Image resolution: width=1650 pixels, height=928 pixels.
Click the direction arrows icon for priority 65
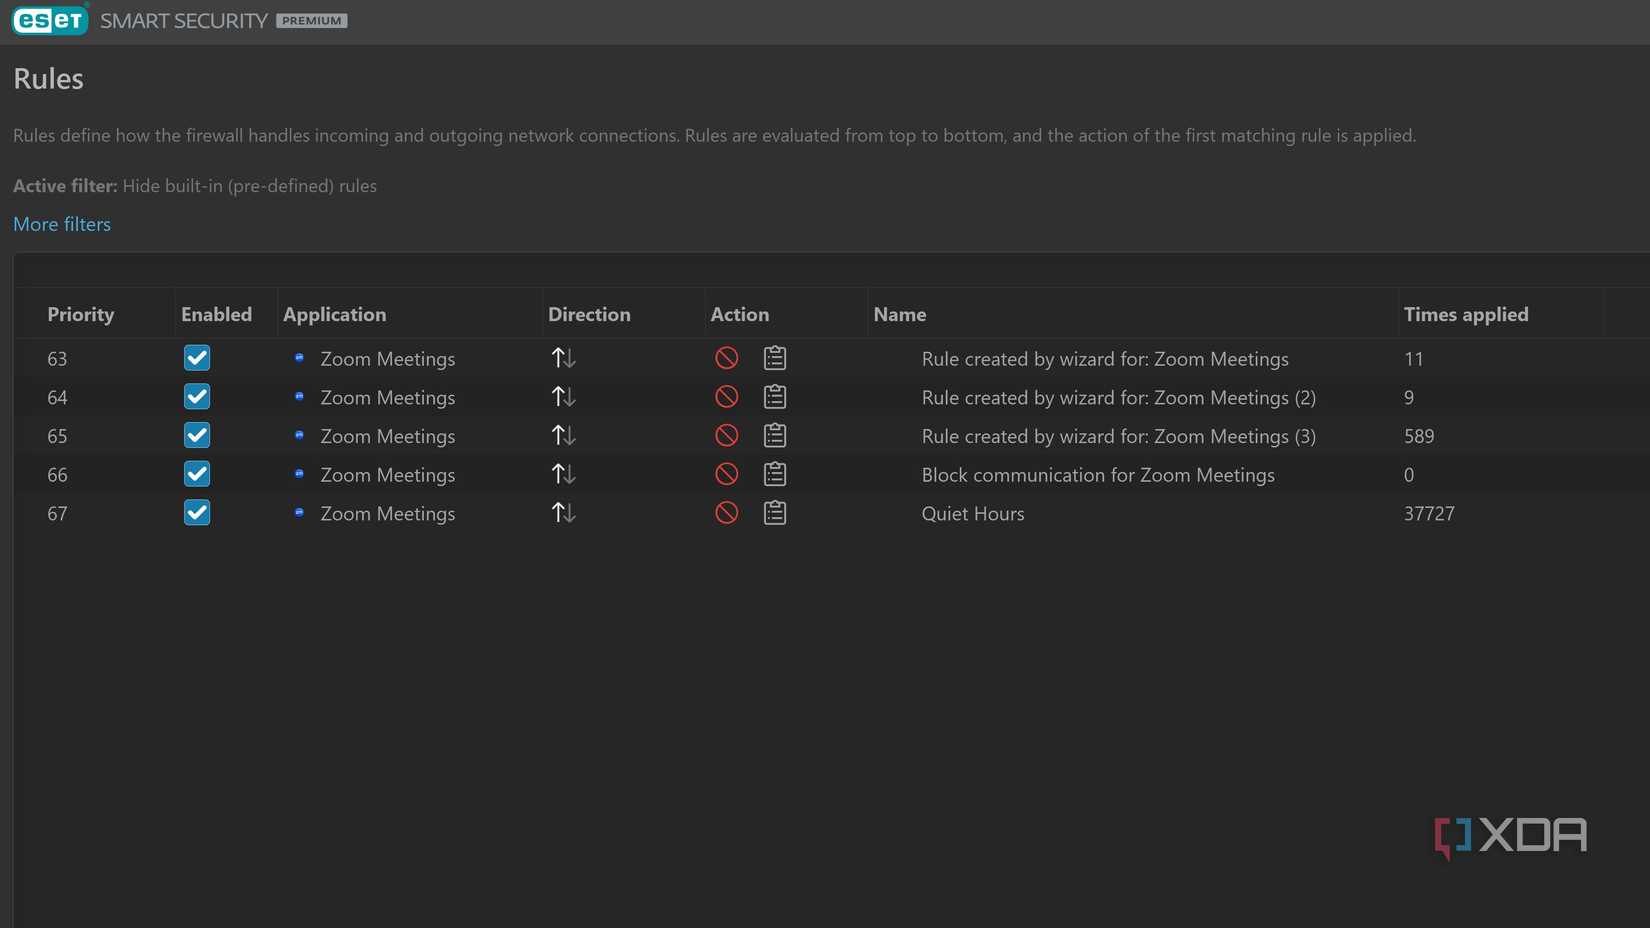[563, 435]
